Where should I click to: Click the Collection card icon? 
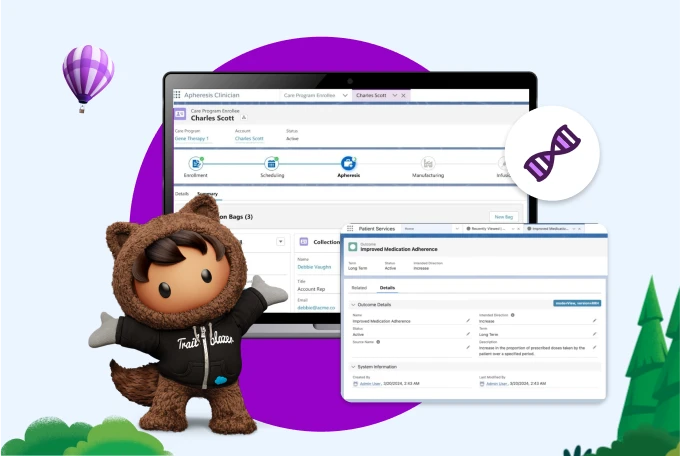(304, 242)
